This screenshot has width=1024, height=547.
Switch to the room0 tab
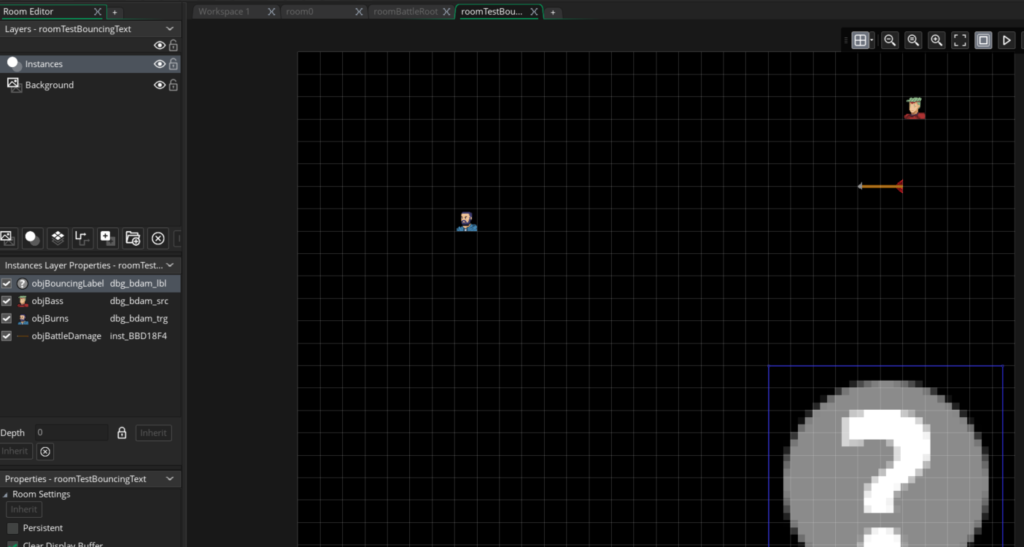pyautogui.click(x=300, y=12)
